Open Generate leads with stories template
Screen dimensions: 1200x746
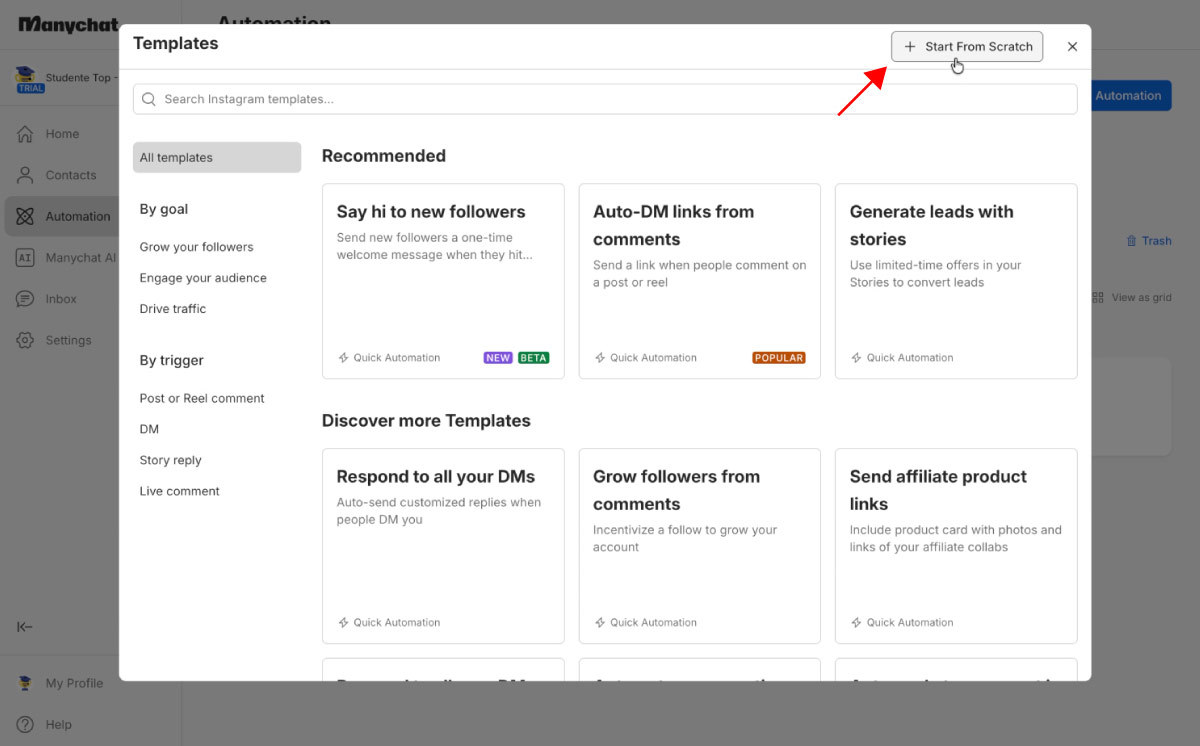pyautogui.click(x=956, y=281)
